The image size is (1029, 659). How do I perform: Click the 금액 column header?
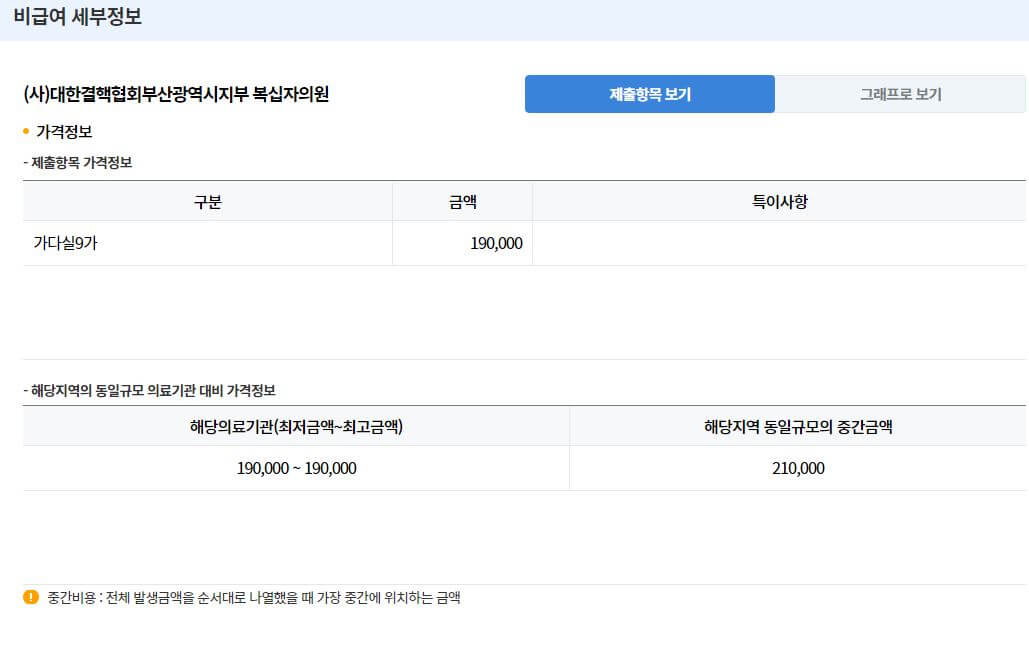(x=461, y=201)
